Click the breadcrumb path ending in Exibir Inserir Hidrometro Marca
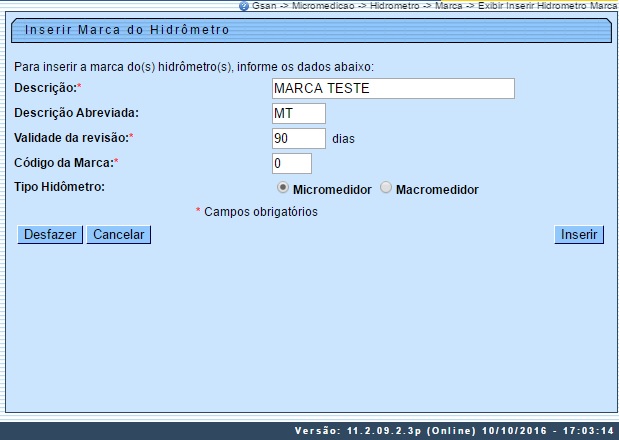 click(x=434, y=6)
